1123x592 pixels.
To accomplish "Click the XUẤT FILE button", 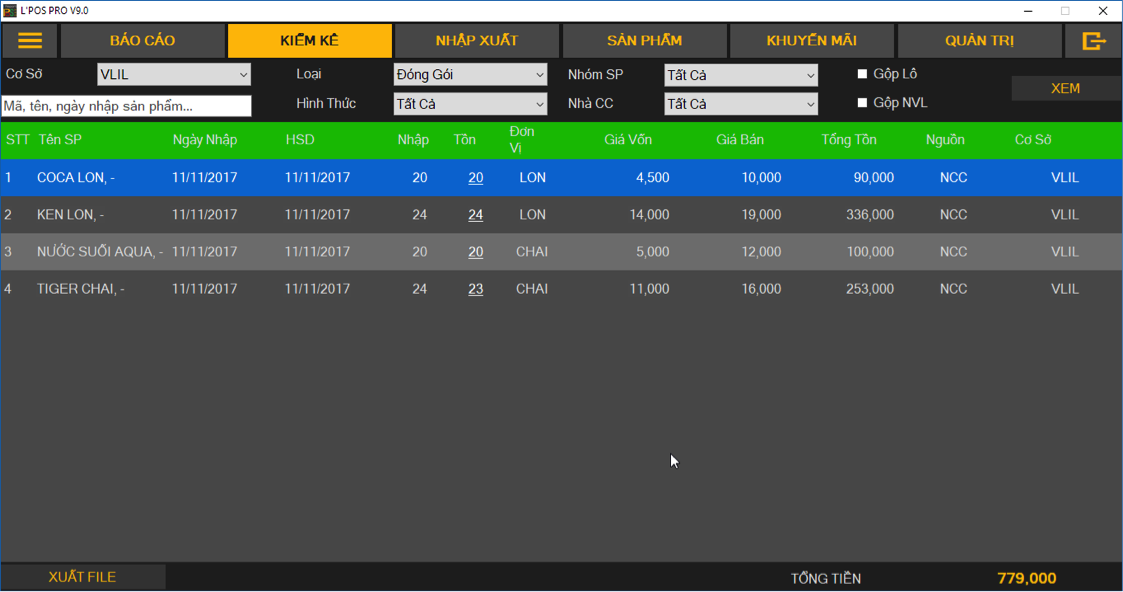I will (x=83, y=577).
